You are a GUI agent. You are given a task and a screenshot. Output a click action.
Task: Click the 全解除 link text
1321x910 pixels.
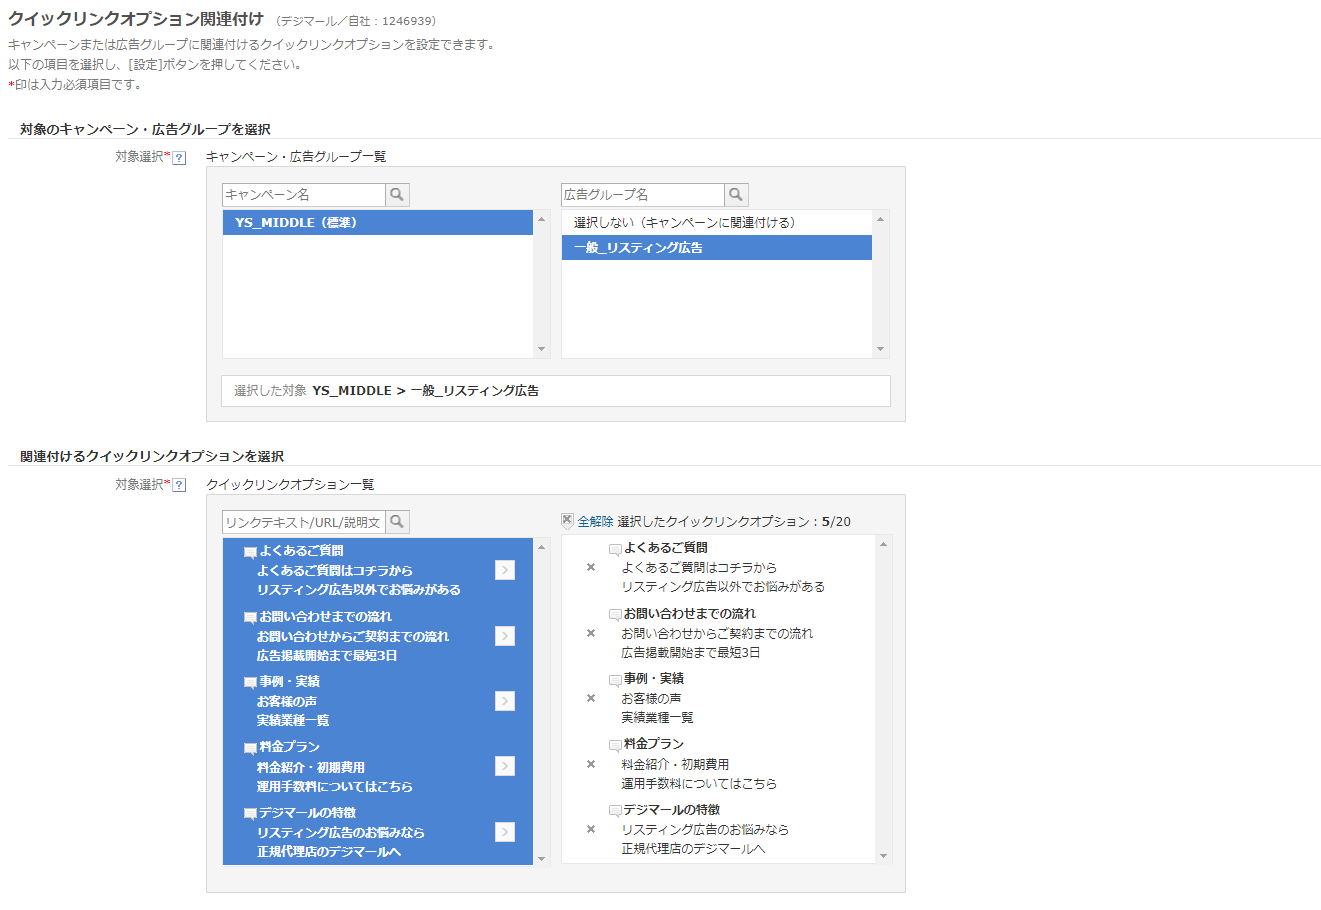(x=595, y=522)
